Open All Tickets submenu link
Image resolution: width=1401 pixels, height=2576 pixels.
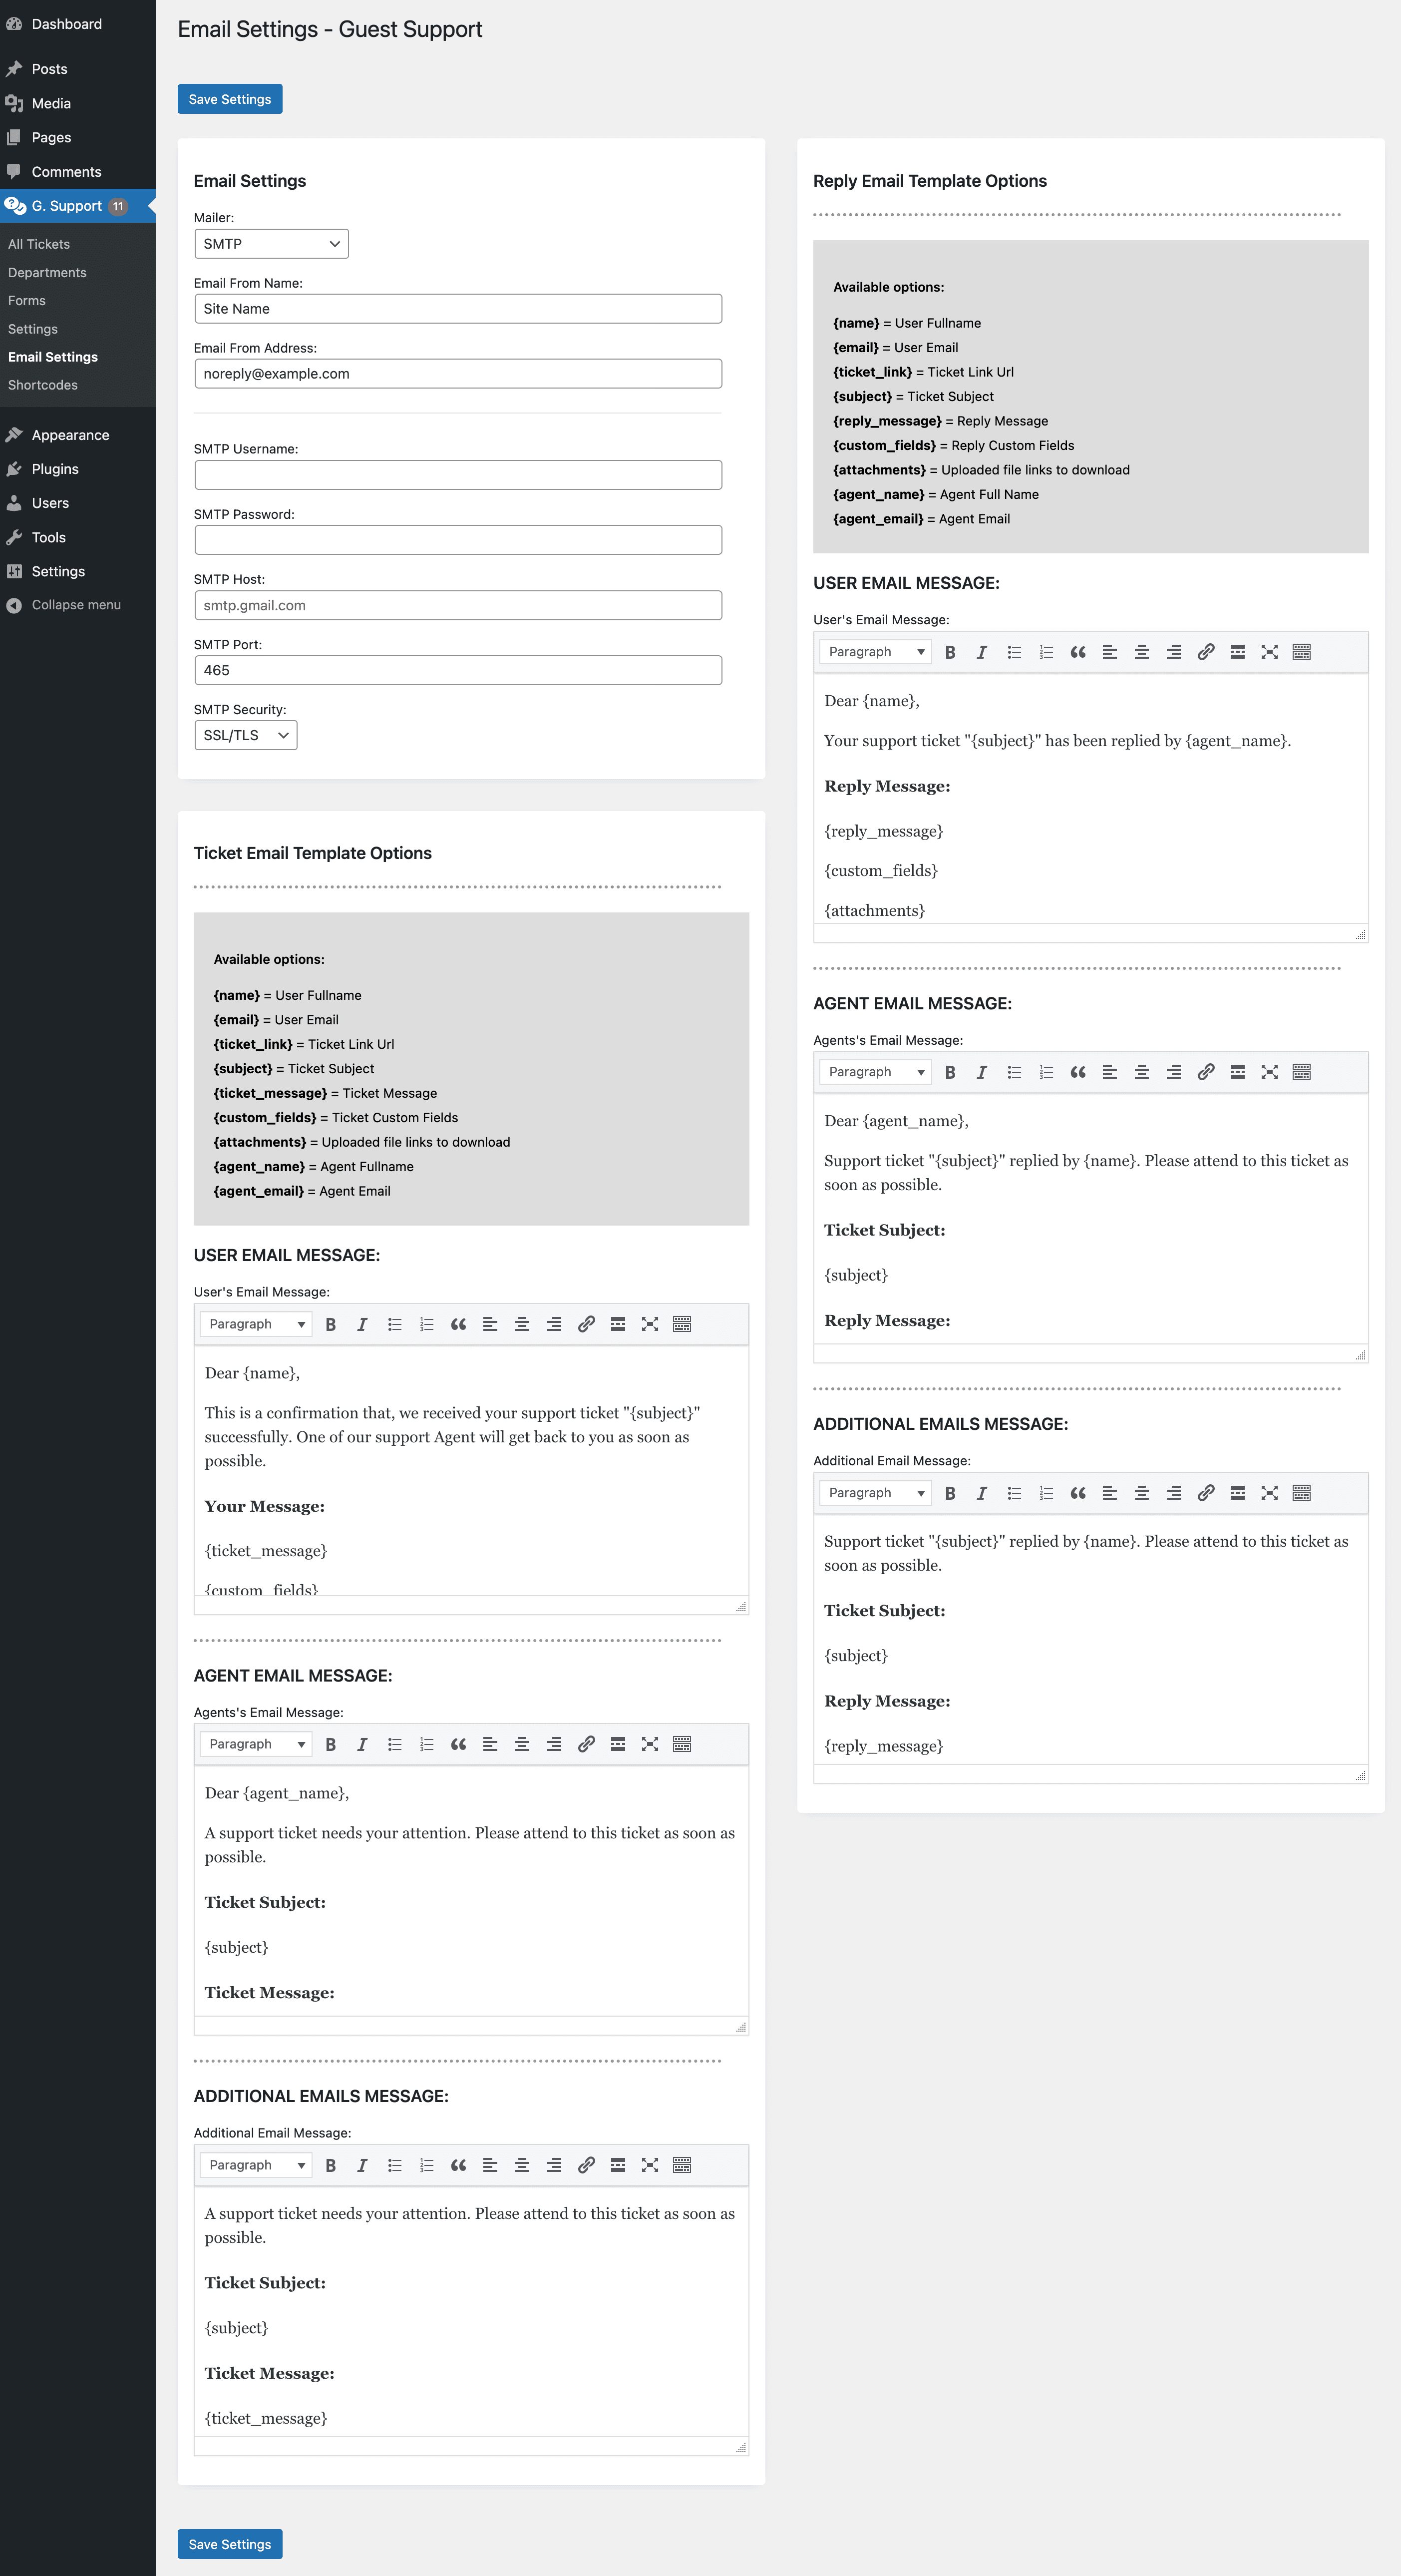coord(39,244)
